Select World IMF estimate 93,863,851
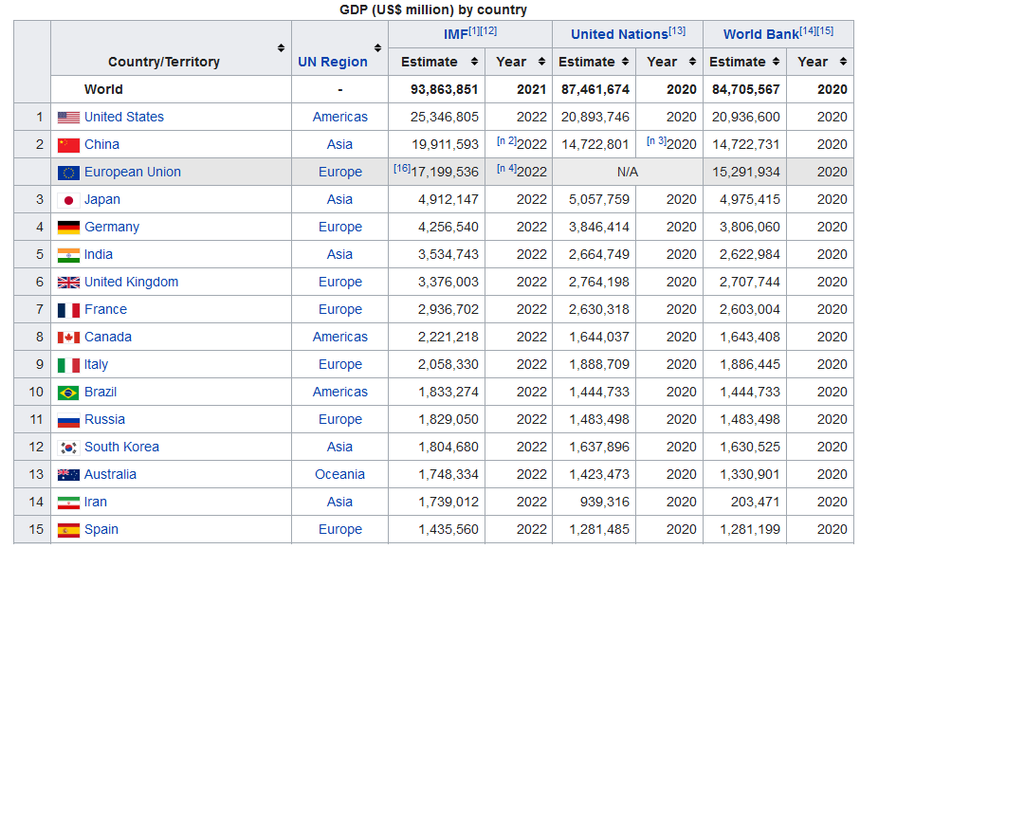The width and height of the screenshot is (1024, 831). coord(444,90)
